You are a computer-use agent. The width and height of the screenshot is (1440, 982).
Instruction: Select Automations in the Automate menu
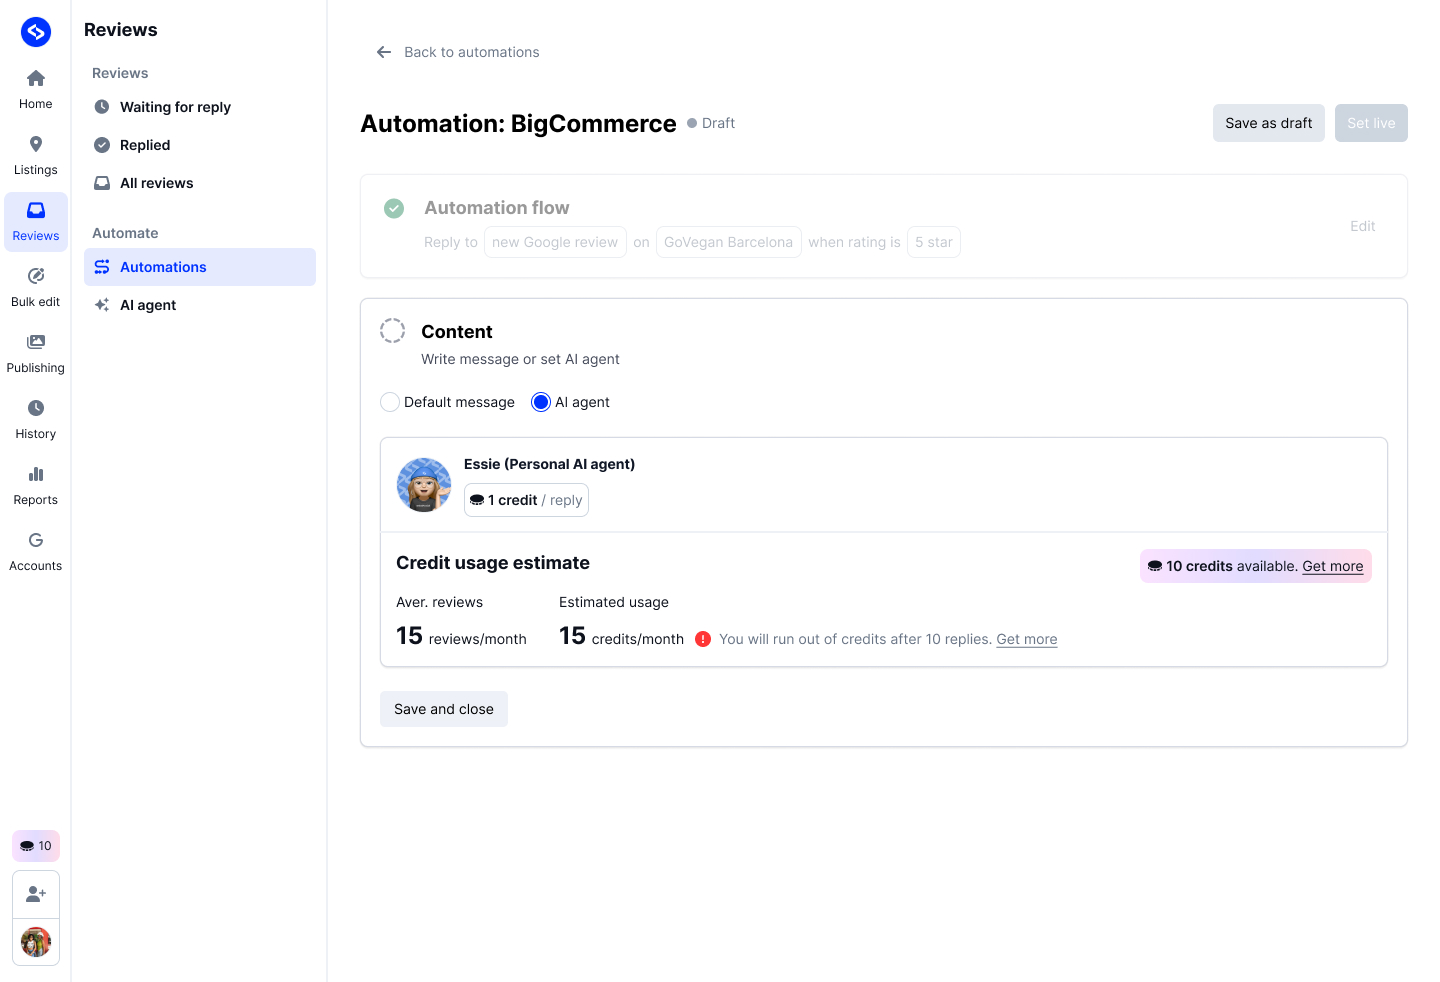pos(200,267)
